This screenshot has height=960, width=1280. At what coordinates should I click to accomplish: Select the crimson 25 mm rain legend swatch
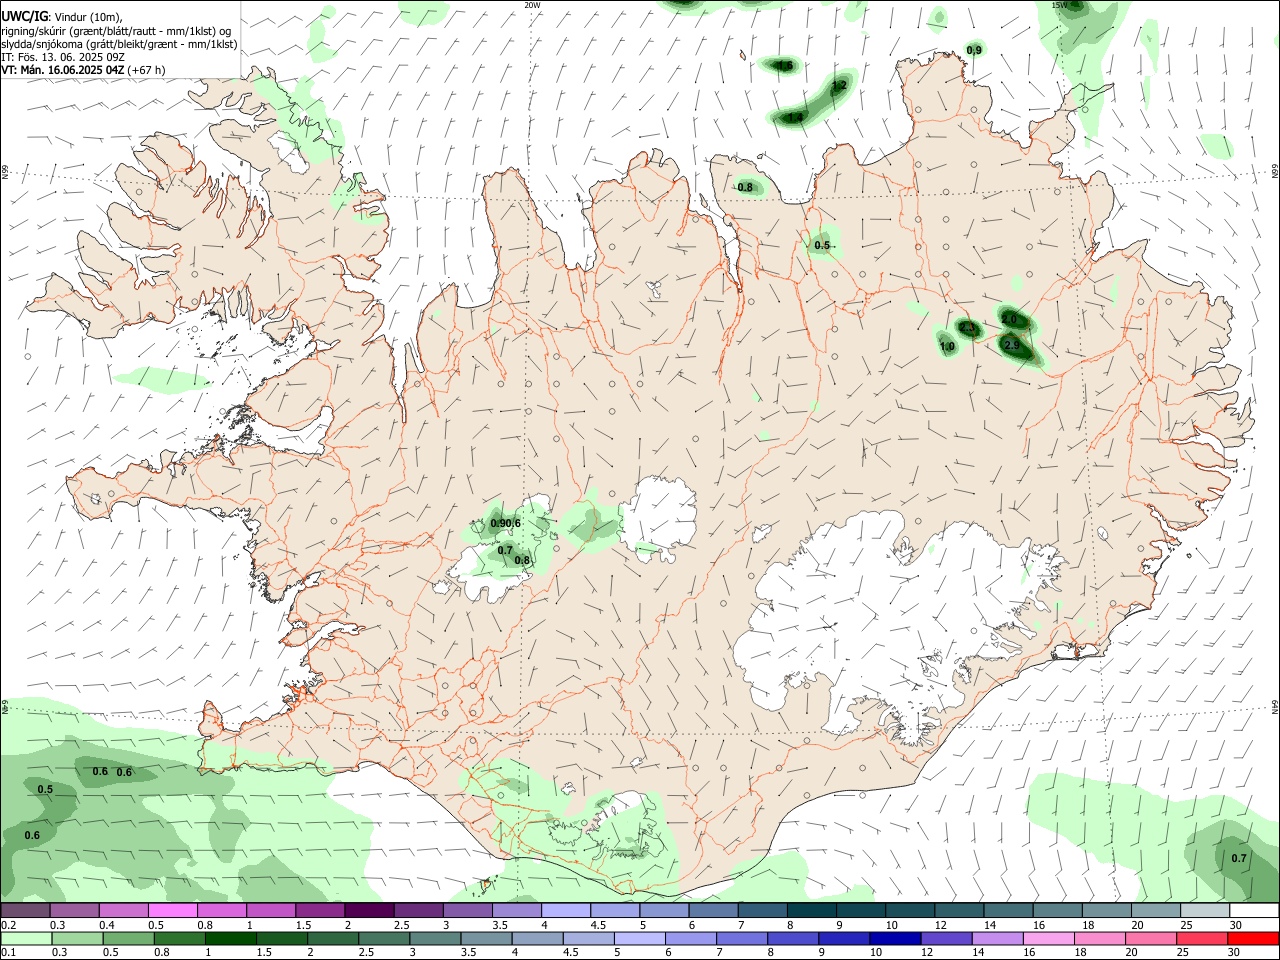pyautogui.click(x=1202, y=938)
